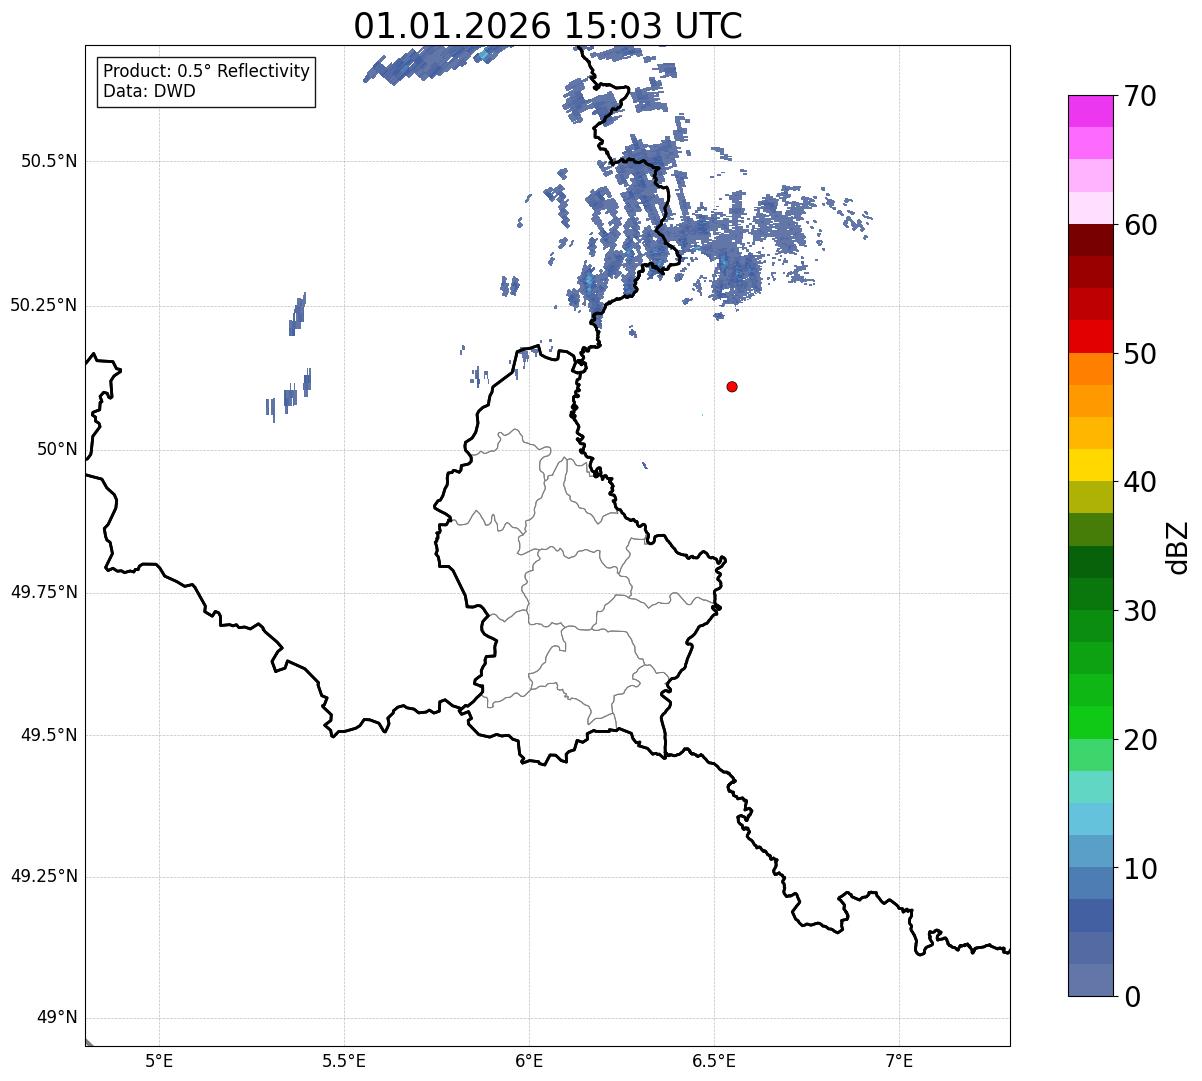Click the bright red colorbar swatch near 50
This screenshot has width=1202, height=1081.
pos(1090,337)
